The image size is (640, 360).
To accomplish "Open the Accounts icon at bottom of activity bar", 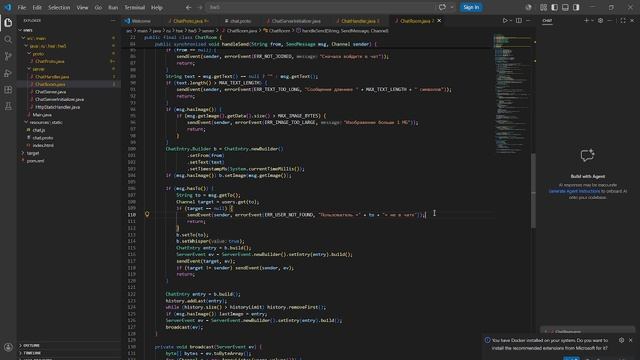I will [8, 347].
